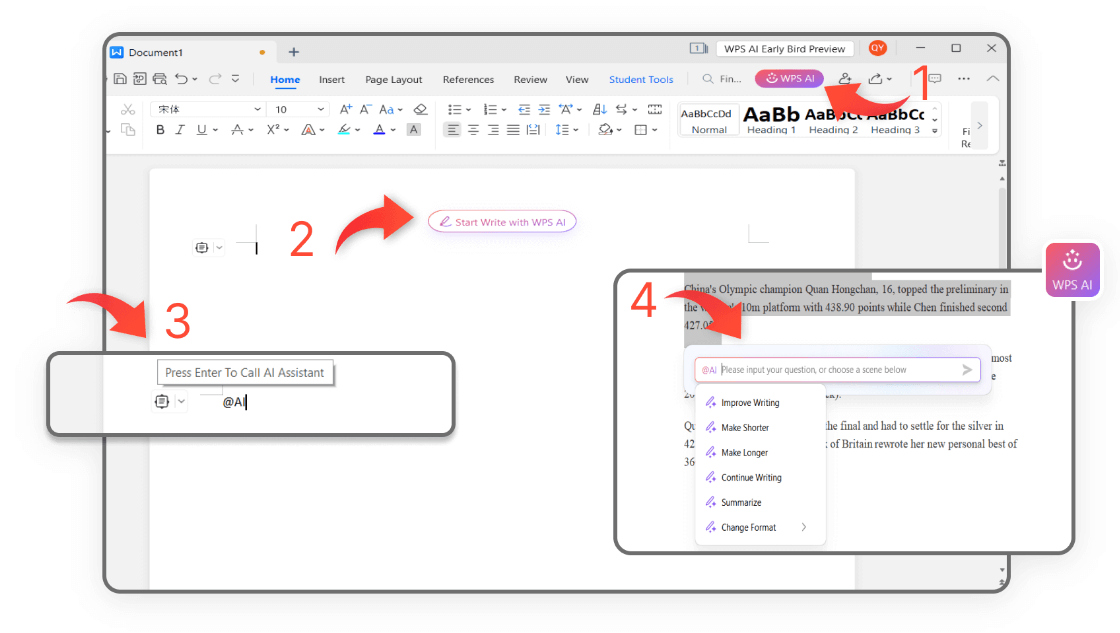Viewport: 1120px width, 633px height.
Task: Toggle character shading A button
Action: [x=414, y=129]
